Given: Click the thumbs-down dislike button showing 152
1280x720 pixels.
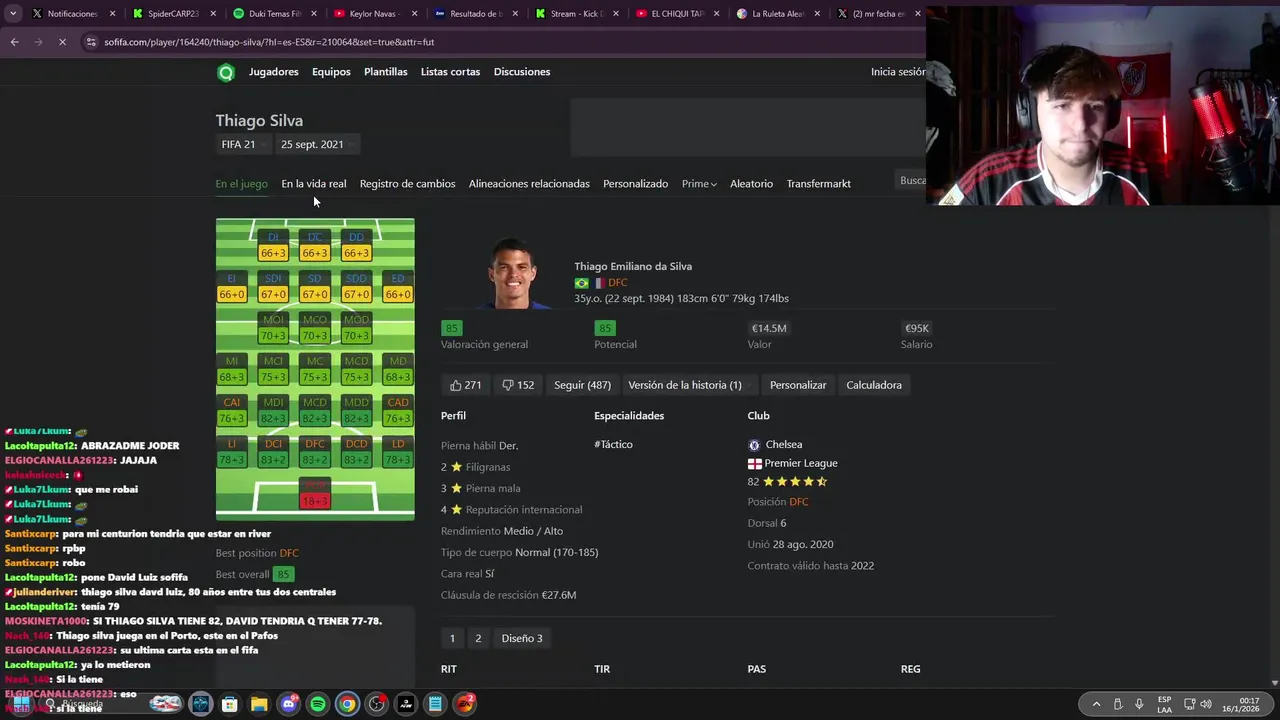Looking at the screenshot, I should pyautogui.click(x=518, y=385).
